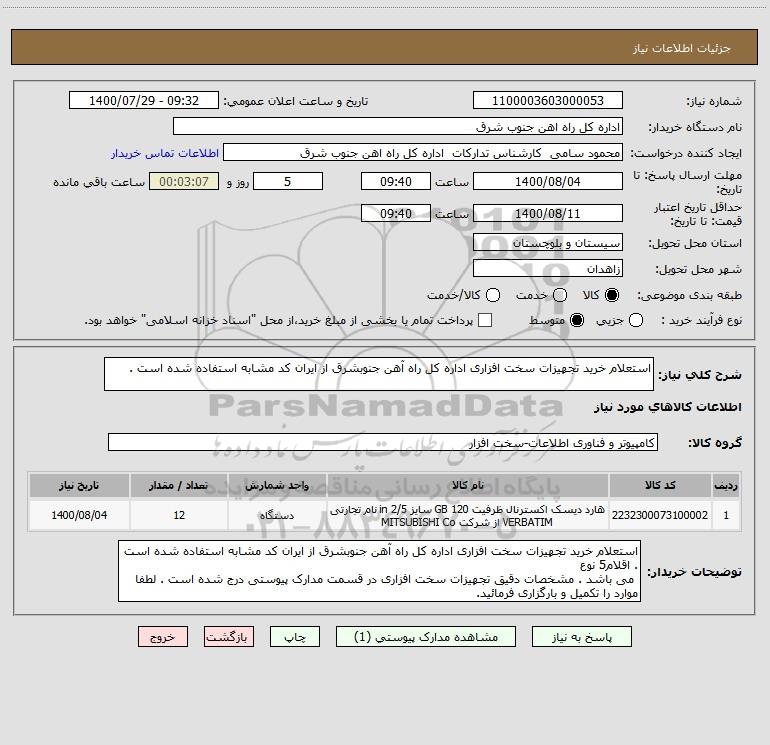Screen dimensions: 770x745
Task: Click the خروج exit button
Action: (x=163, y=637)
